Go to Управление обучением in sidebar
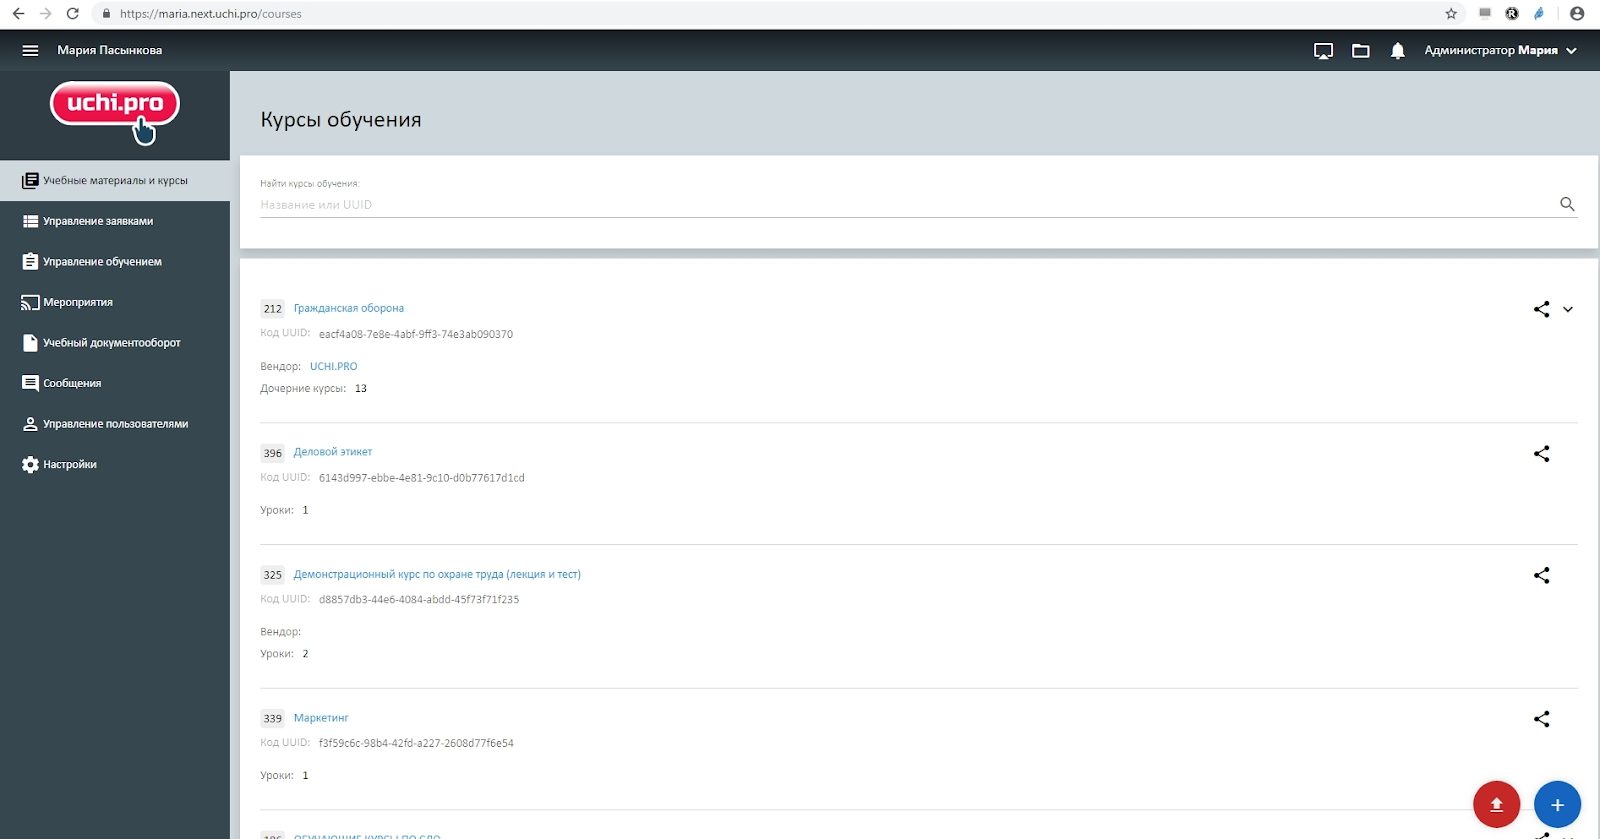1600x839 pixels. coord(115,262)
